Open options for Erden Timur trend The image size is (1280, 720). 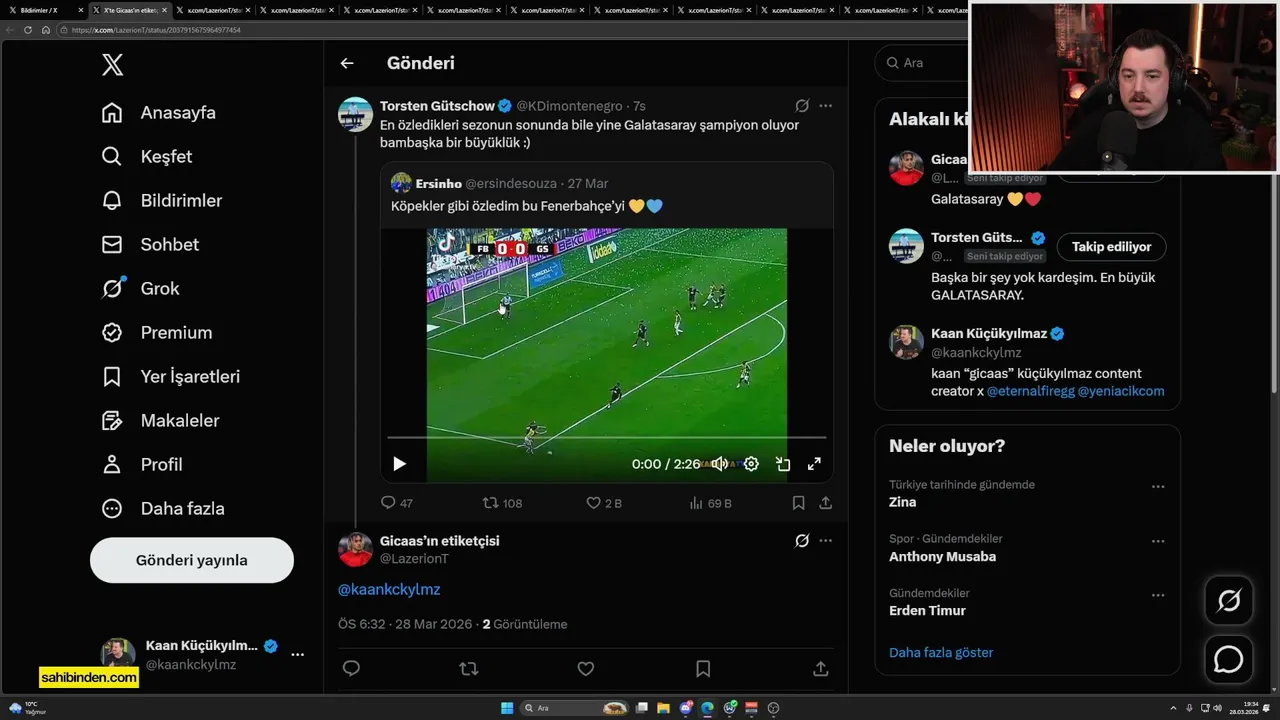point(1158,595)
